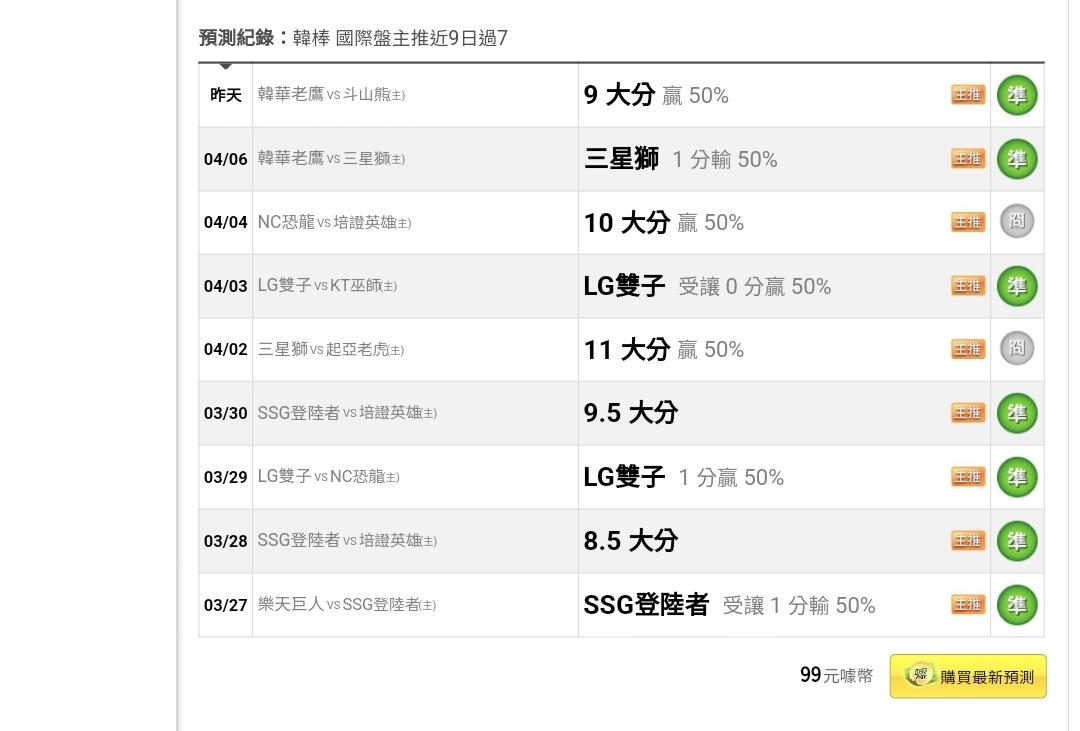Click green 準 icon on 03/28 row
This screenshot has height=731, width=1080.
1017,541
